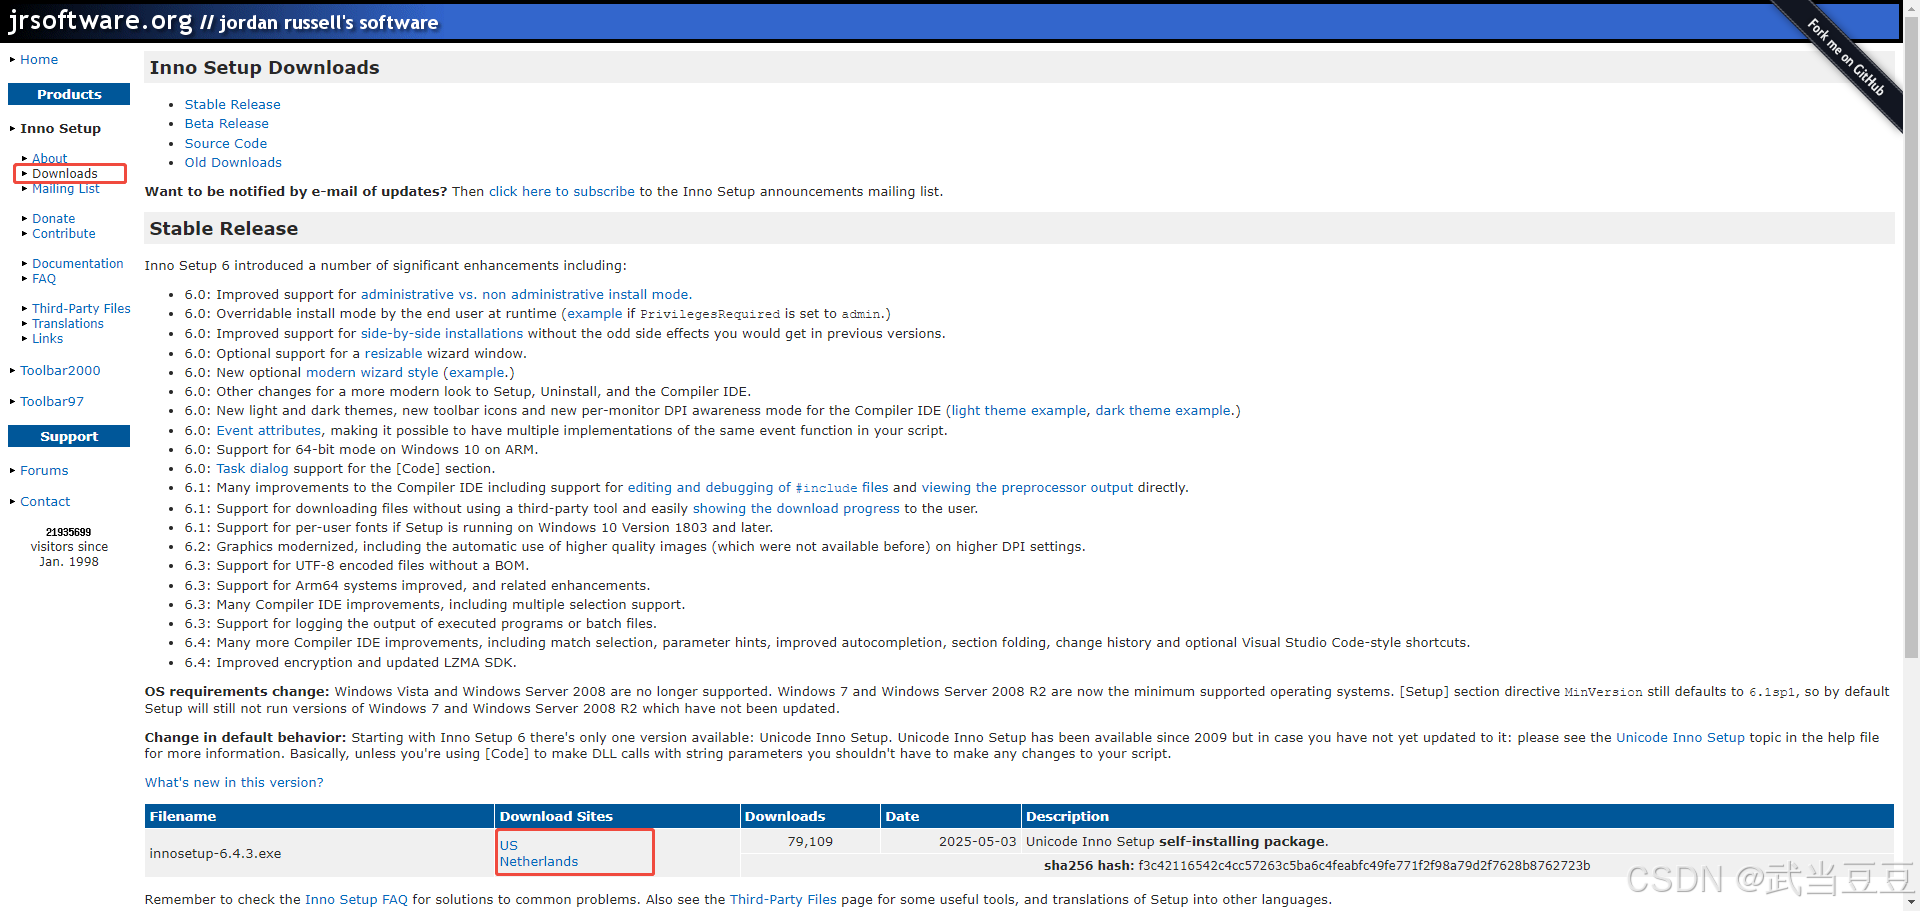Click the page vertical scrollbar thumb
The height and width of the screenshot is (911, 1920).
point(1911,340)
